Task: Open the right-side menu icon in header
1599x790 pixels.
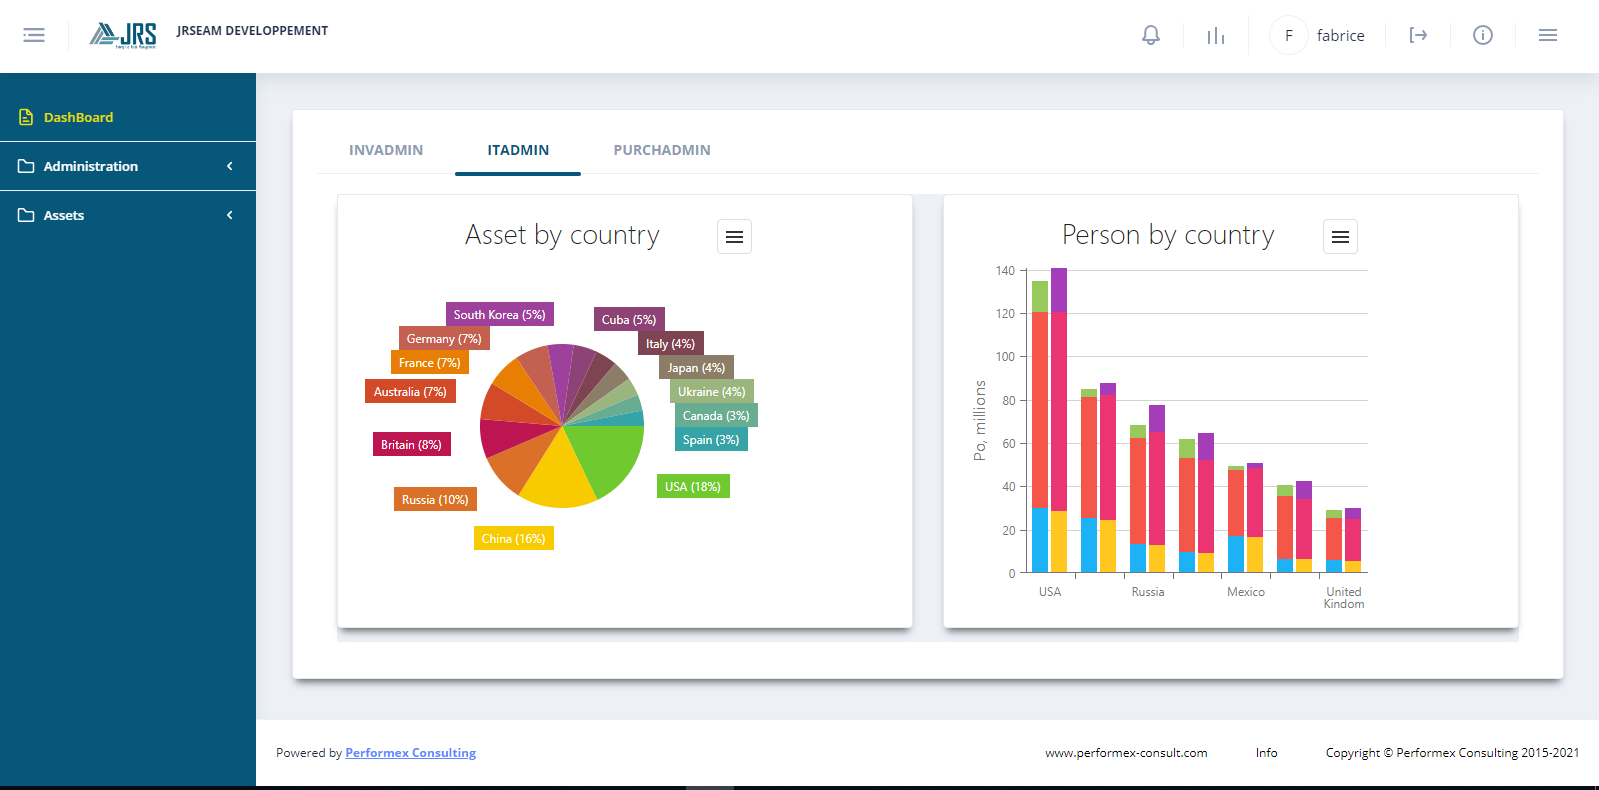Action: click(1547, 35)
